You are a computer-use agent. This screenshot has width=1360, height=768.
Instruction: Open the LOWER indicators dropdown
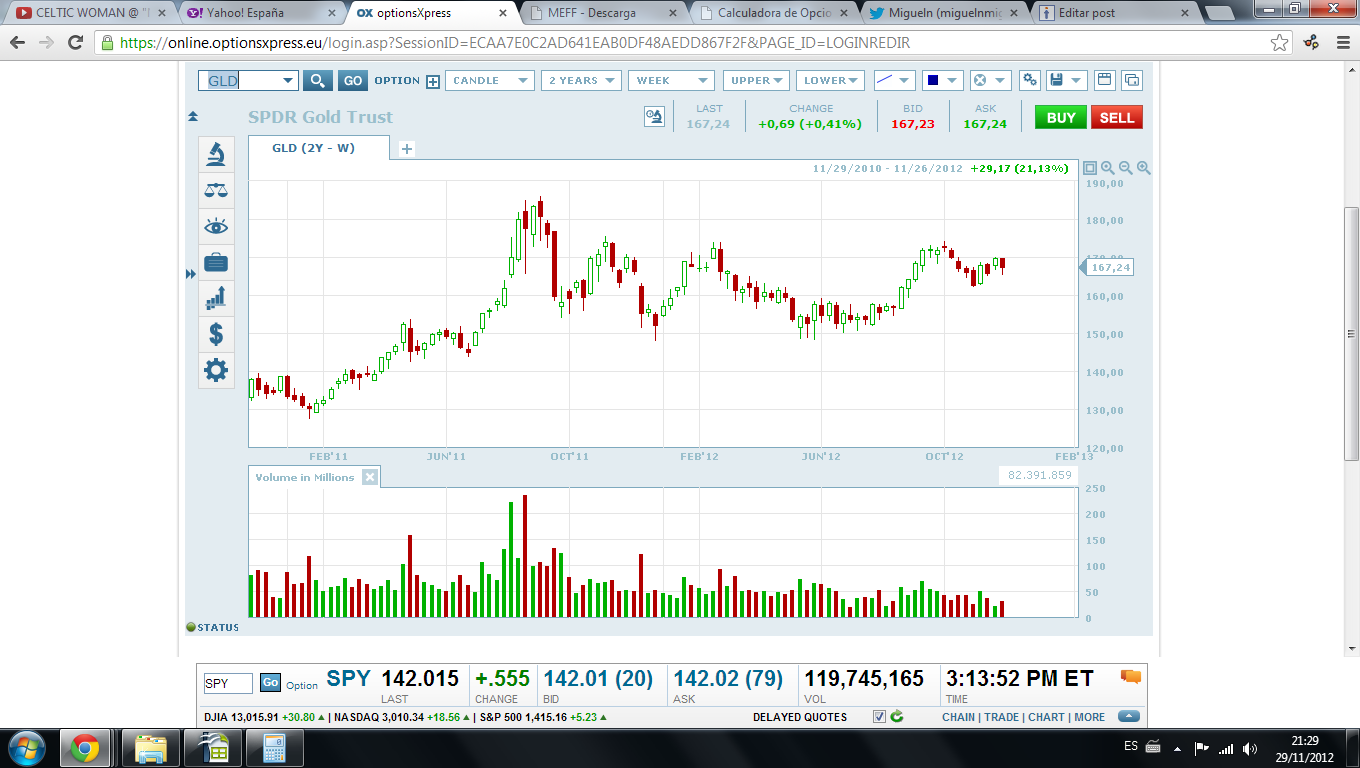tap(831, 81)
